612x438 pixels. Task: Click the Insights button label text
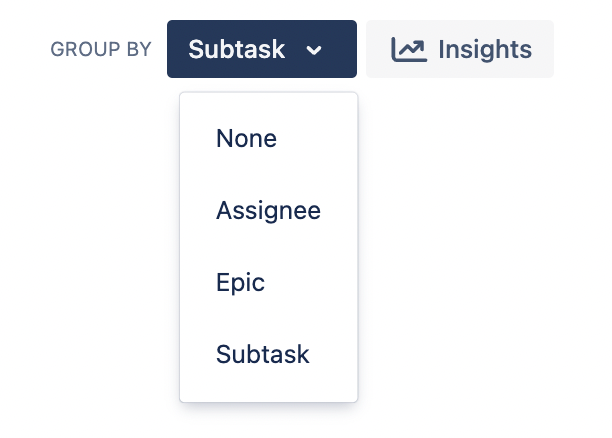[x=485, y=49]
